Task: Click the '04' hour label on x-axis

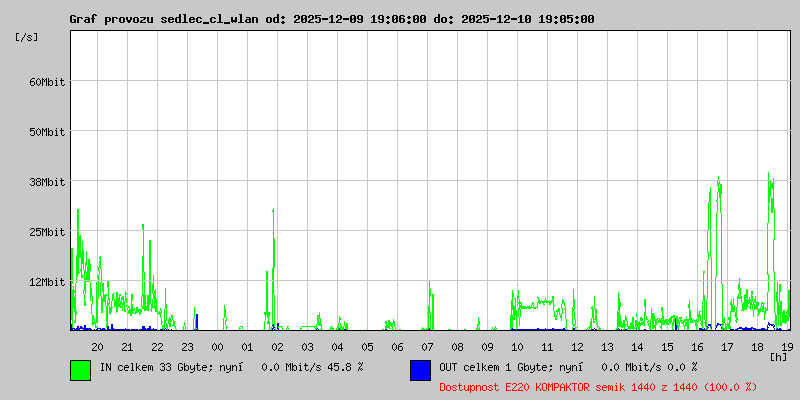Action: [337, 347]
